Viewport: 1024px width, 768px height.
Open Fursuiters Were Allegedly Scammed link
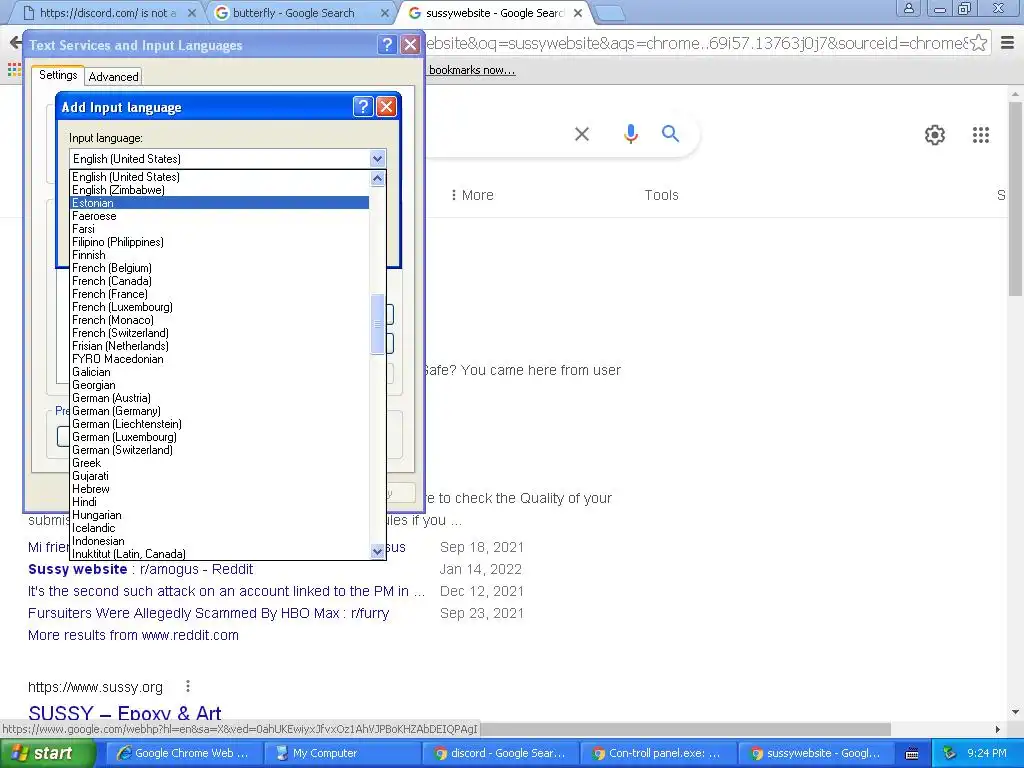[208, 613]
